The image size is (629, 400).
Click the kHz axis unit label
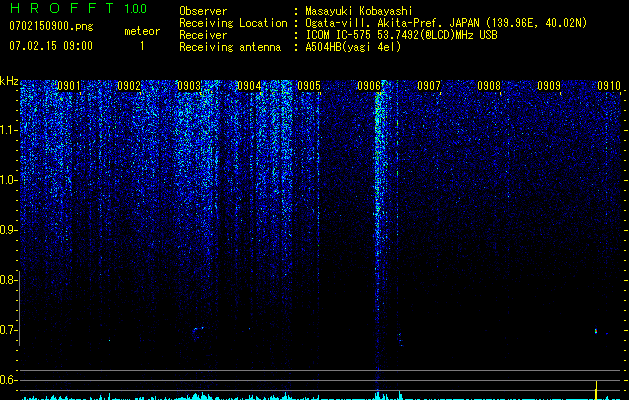pos(9,81)
